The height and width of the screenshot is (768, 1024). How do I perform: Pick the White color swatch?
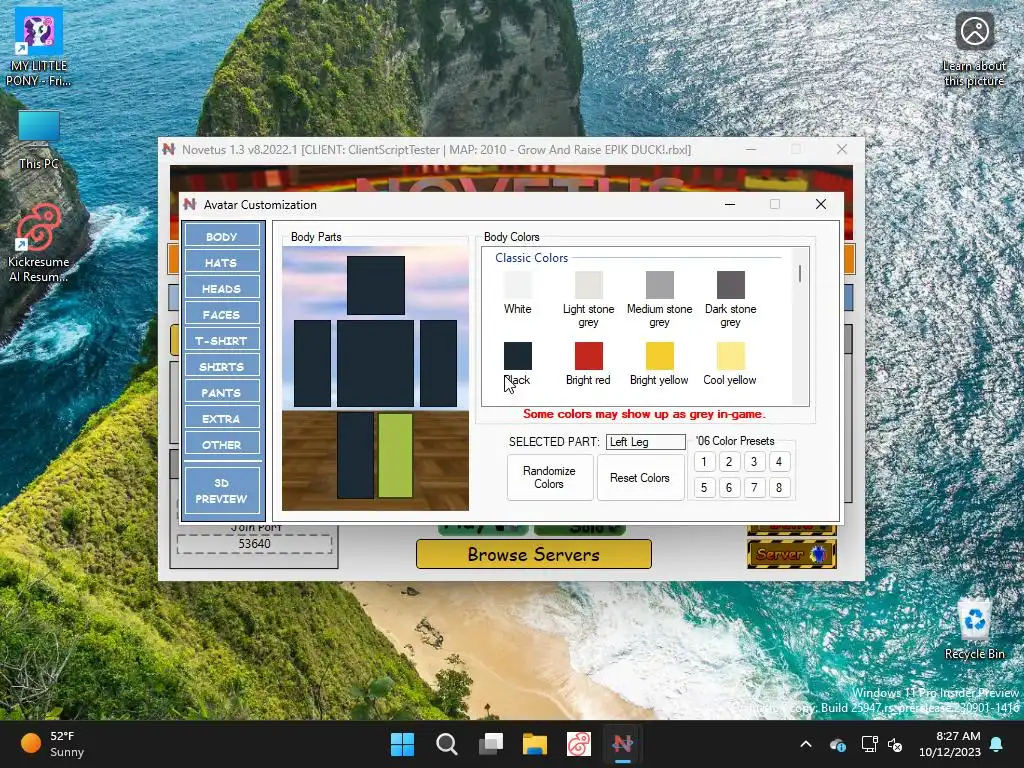tap(518, 285)
